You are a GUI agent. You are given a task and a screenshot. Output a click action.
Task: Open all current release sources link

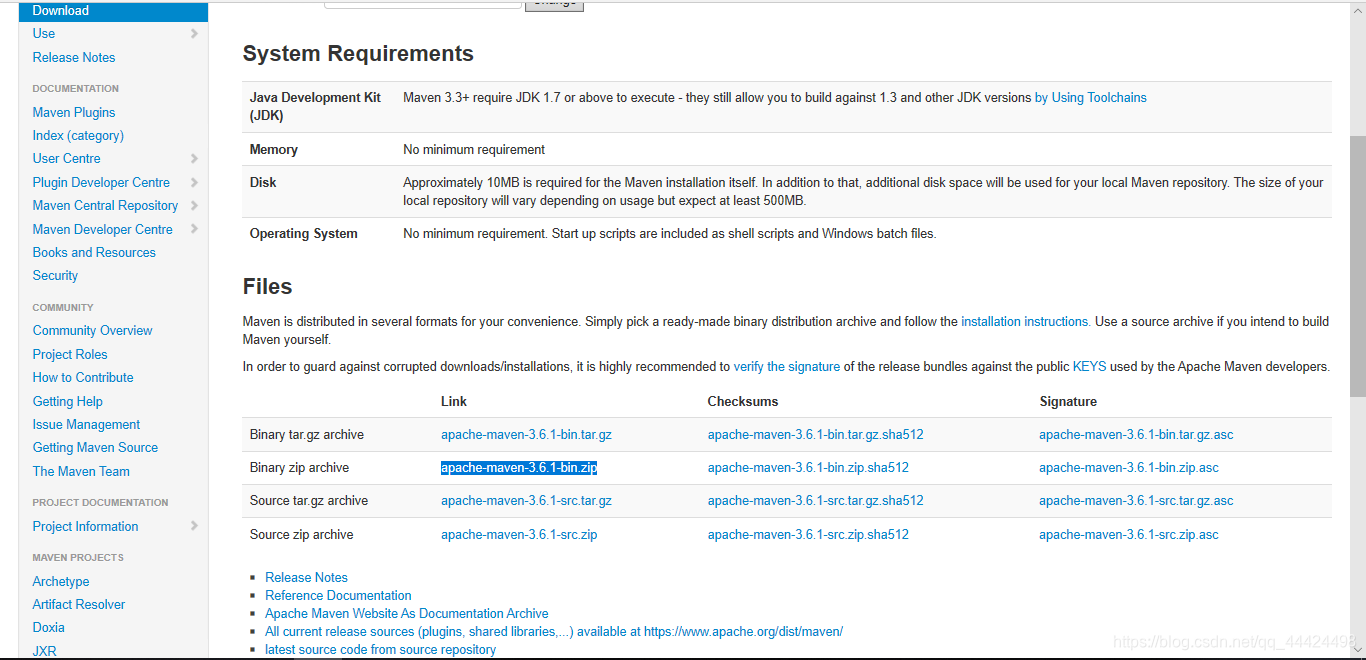click(554, 632)
